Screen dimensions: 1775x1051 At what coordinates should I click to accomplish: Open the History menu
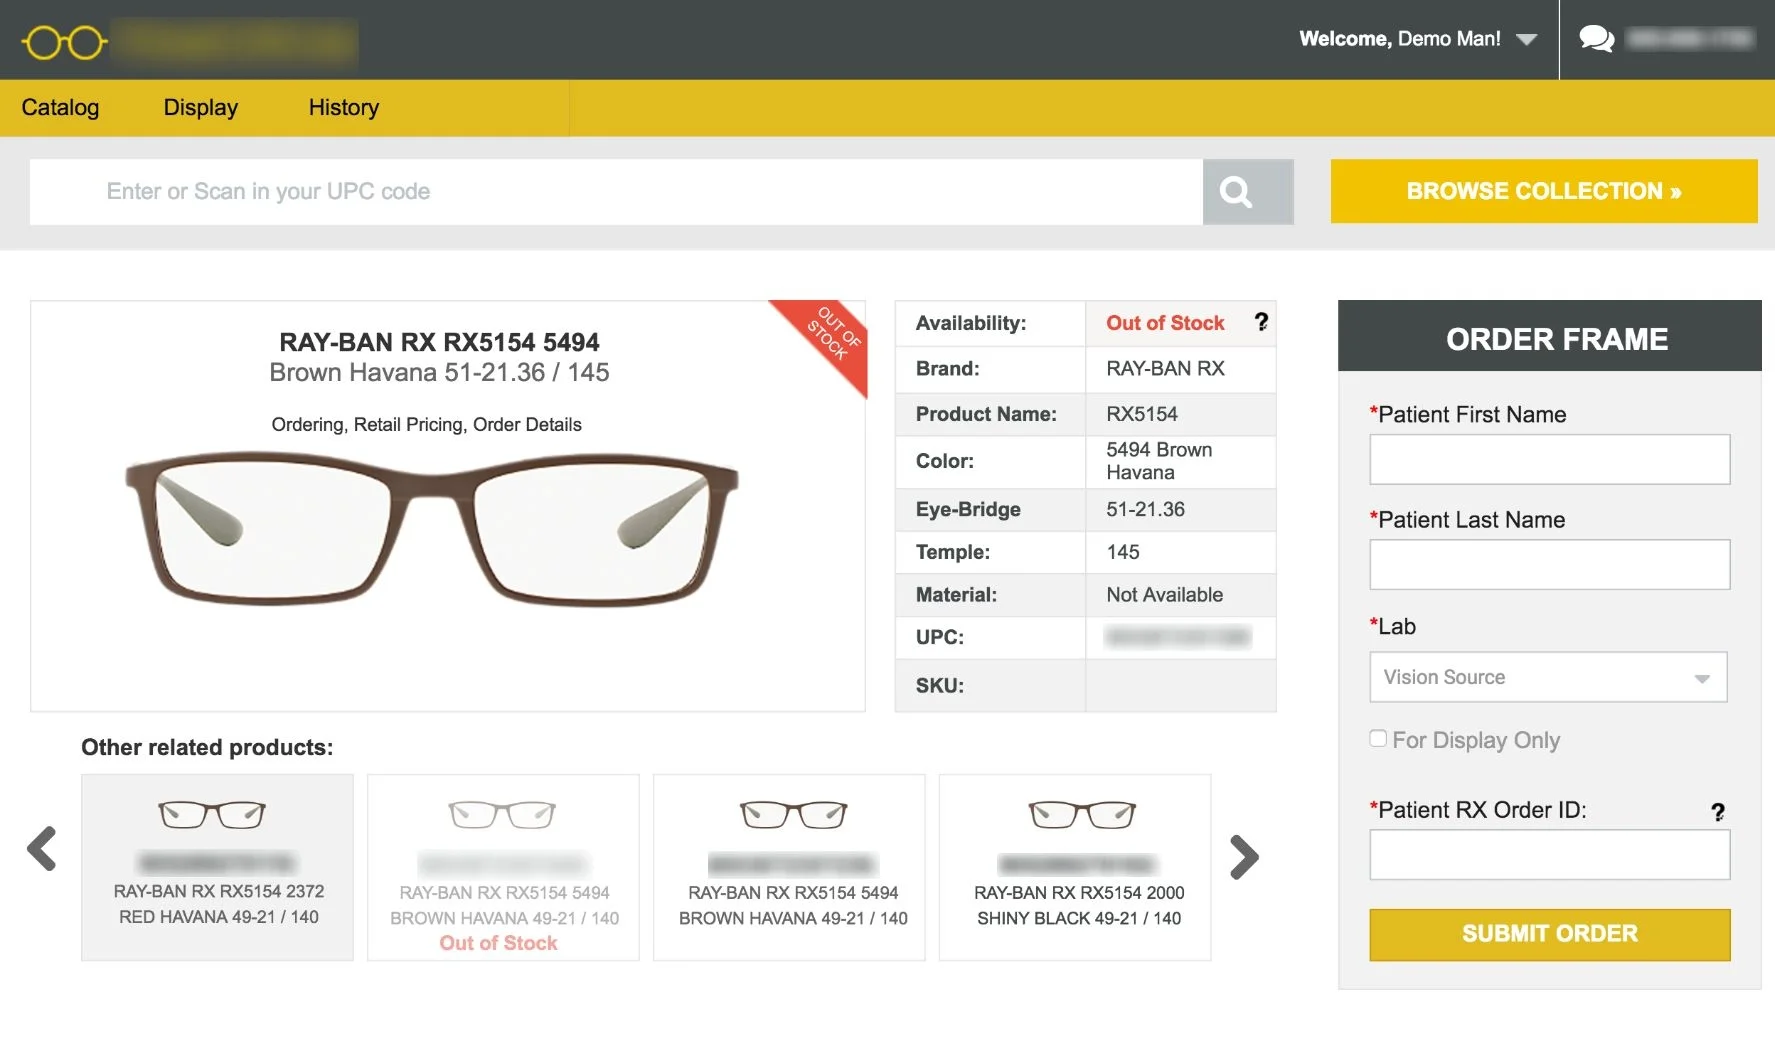point(344,107)
